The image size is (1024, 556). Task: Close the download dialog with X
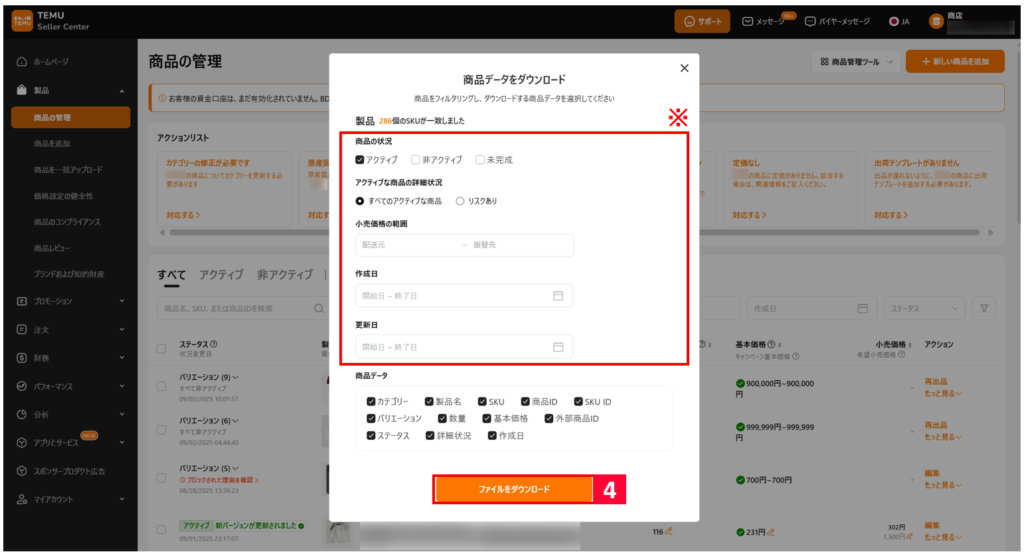coord(684,68)
